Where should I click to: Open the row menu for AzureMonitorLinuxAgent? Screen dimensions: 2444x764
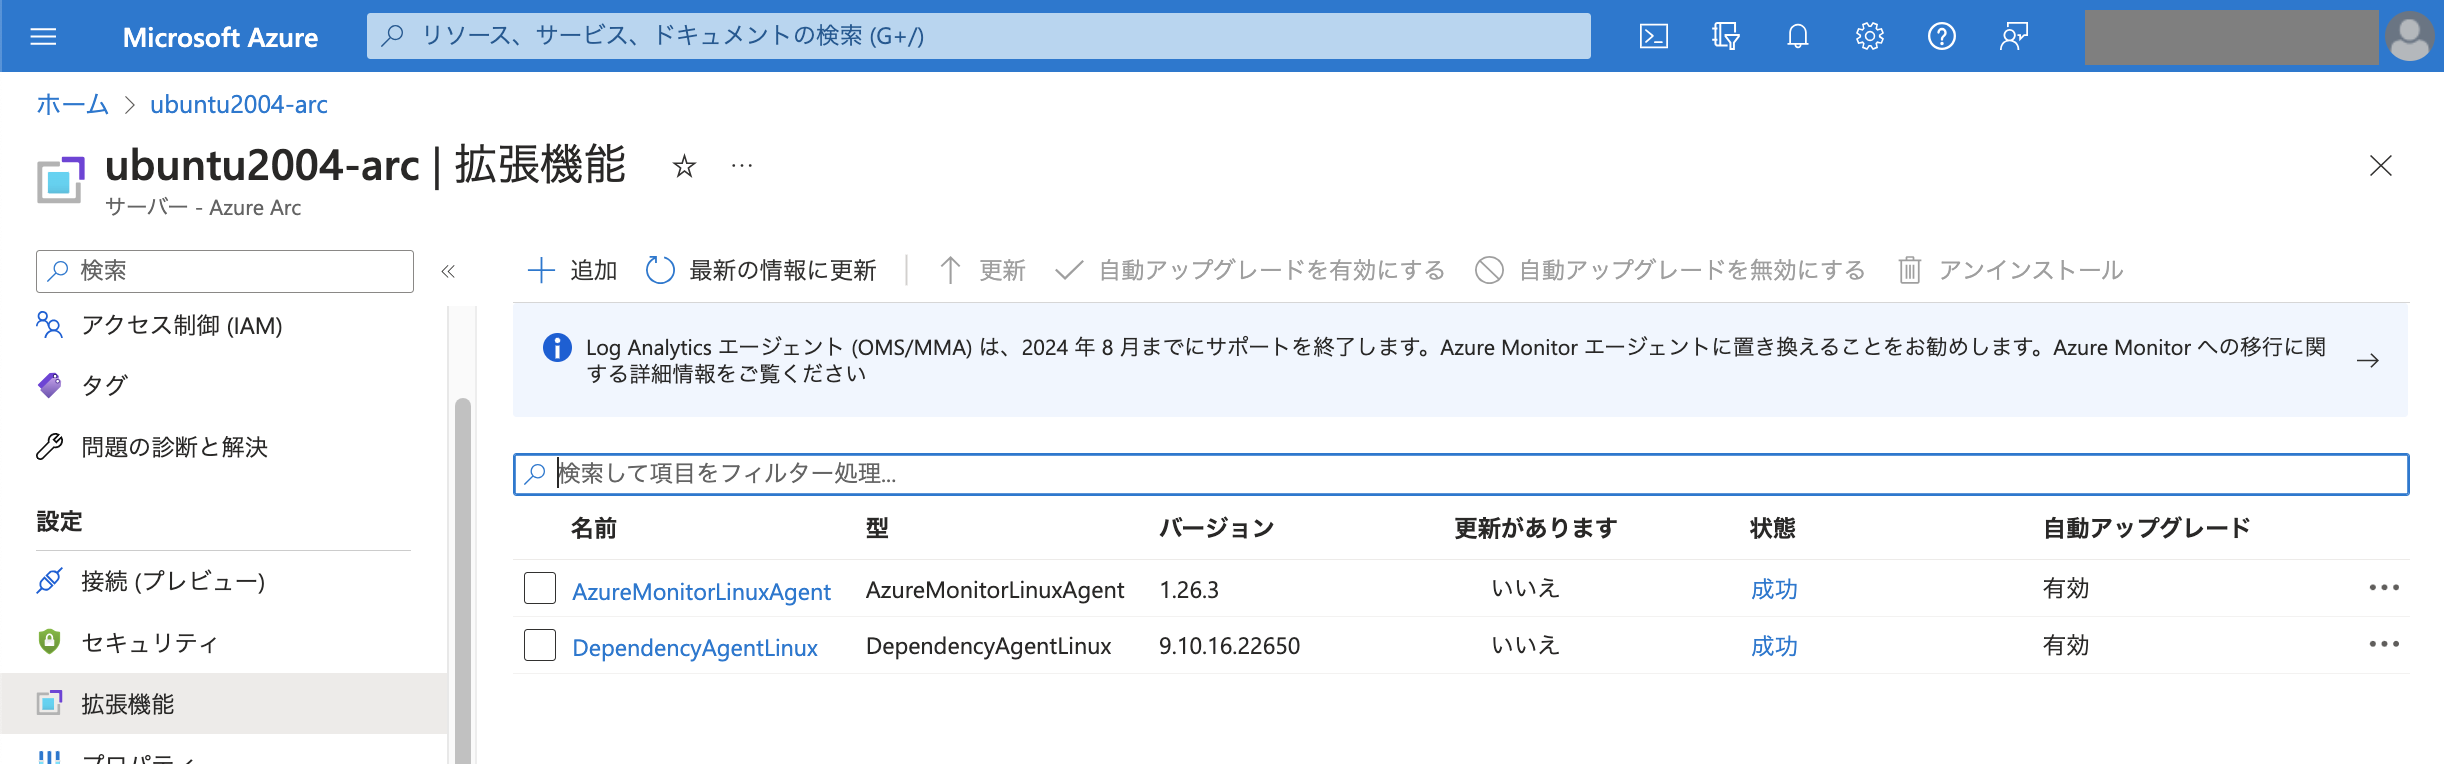(2384, 588)
